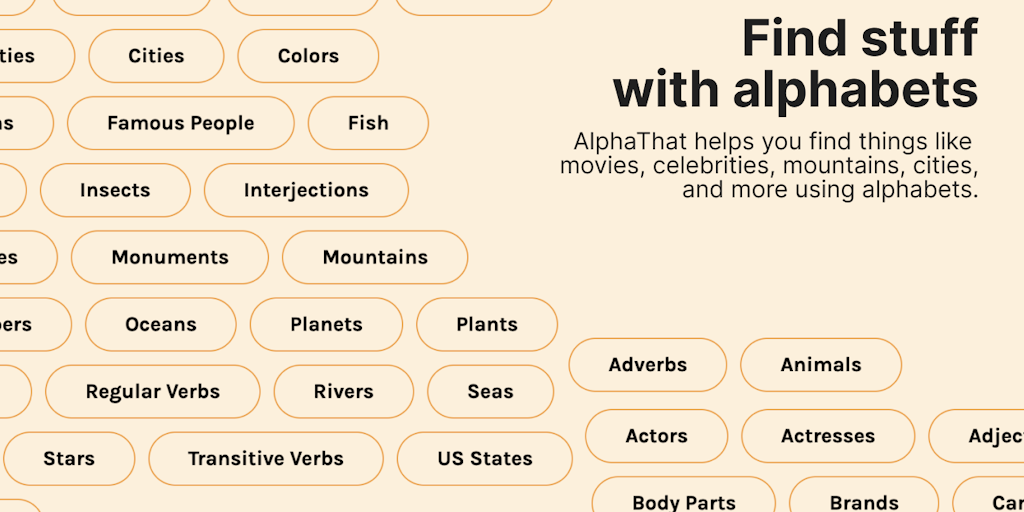
Task: Open the Planets category
Action: click(x=326, y=324)
